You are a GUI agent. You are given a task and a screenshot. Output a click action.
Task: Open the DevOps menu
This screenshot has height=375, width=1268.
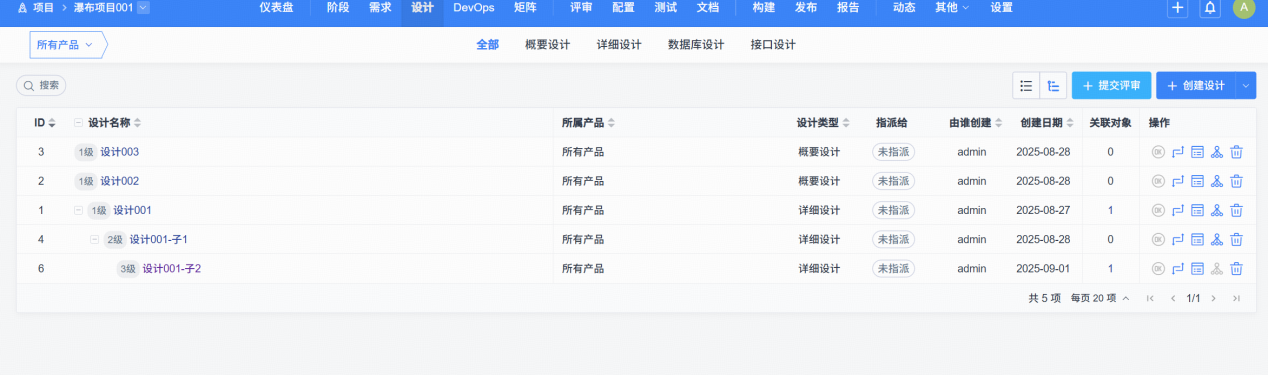[474, 7]
